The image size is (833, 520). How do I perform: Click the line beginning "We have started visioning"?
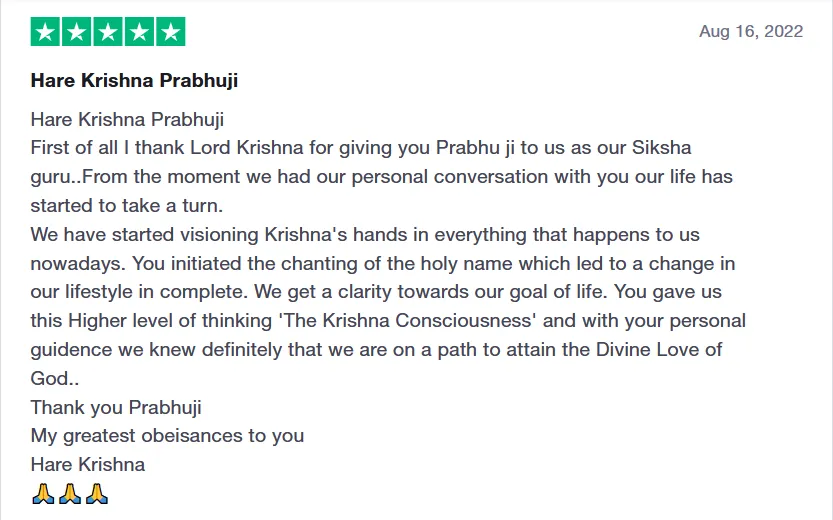point(365,235)
